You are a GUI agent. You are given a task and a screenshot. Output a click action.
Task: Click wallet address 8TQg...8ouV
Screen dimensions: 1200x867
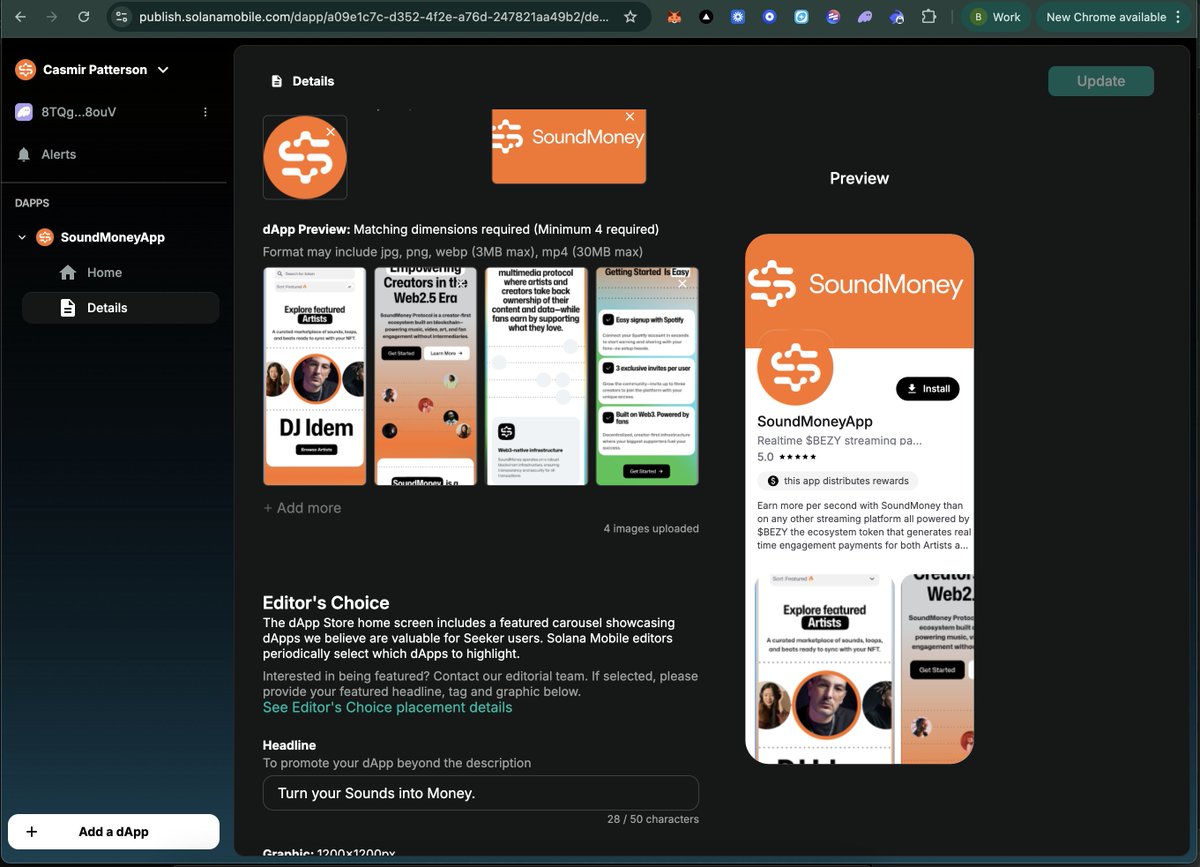click(79, 112)
